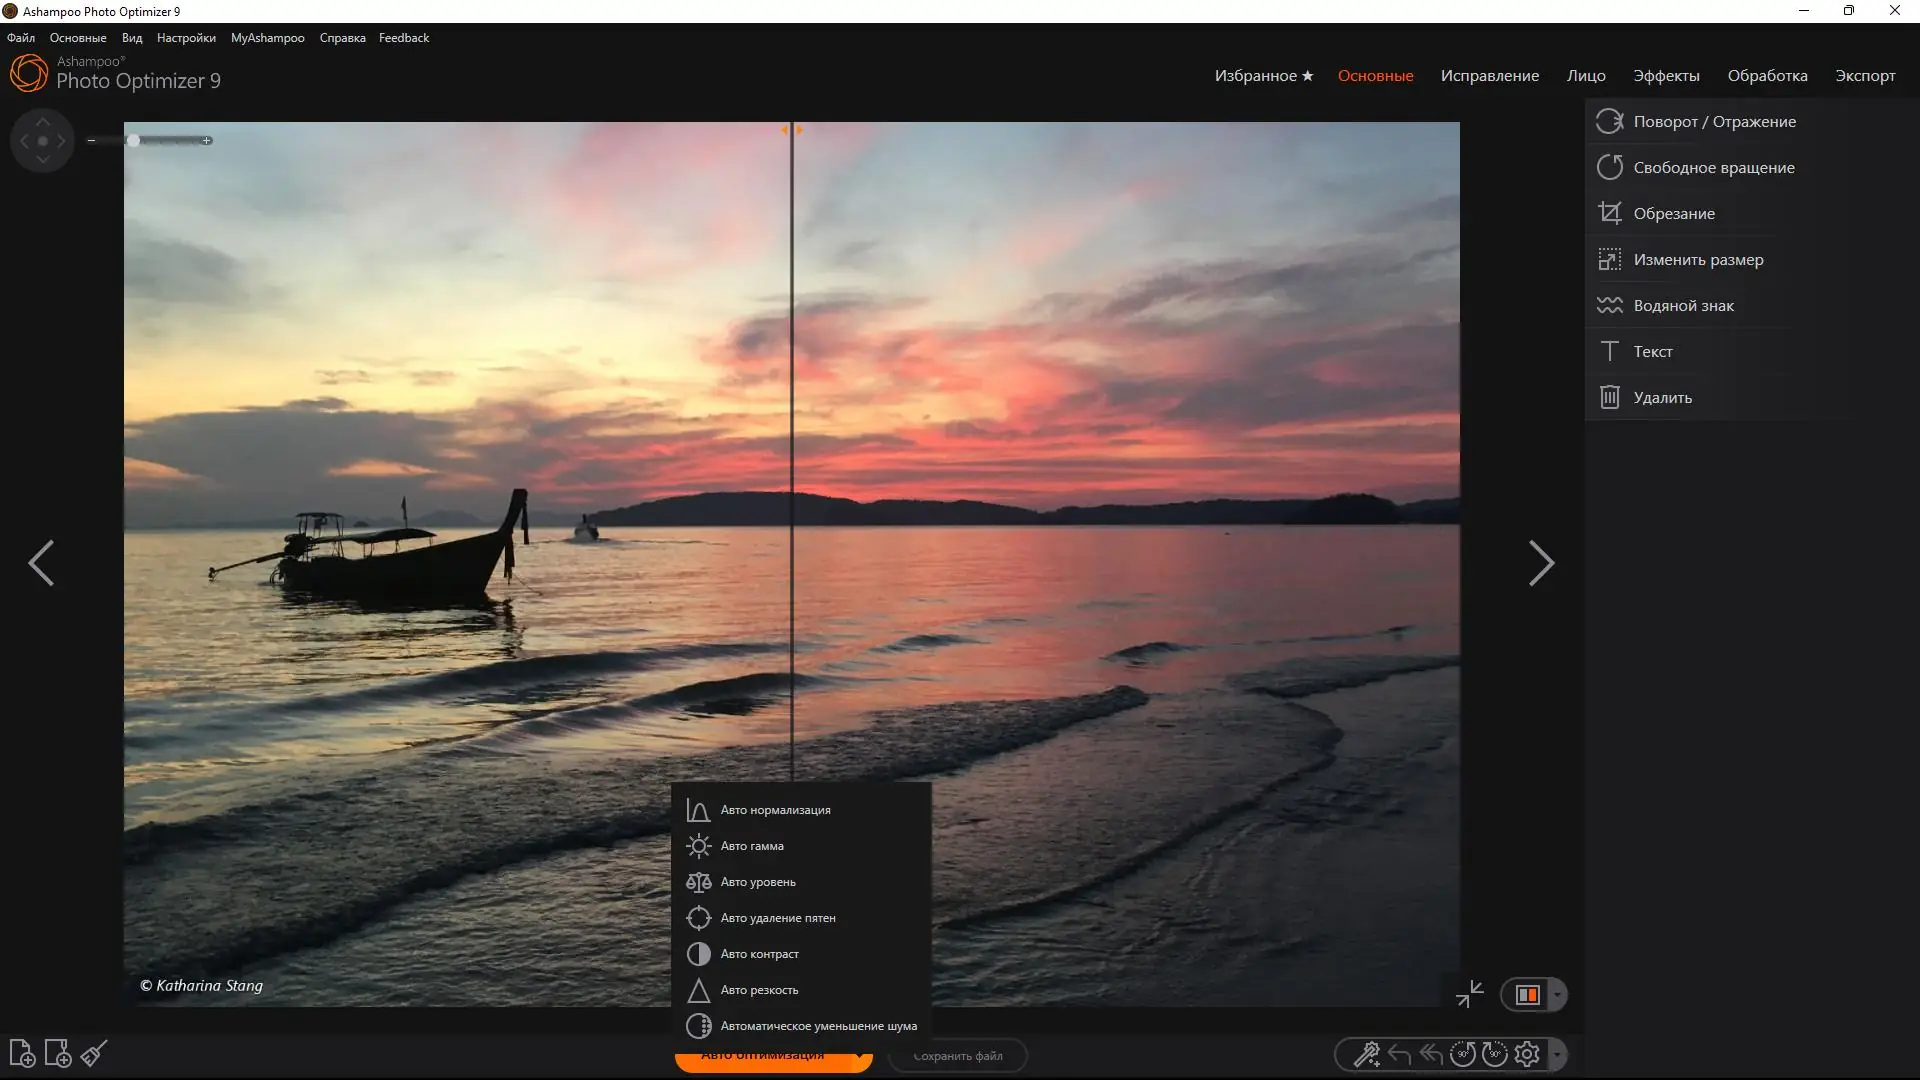The height and width of the screenshot is (1080, 1920).
Task: Open the Вид menu
Action: [x=130, y=37]
